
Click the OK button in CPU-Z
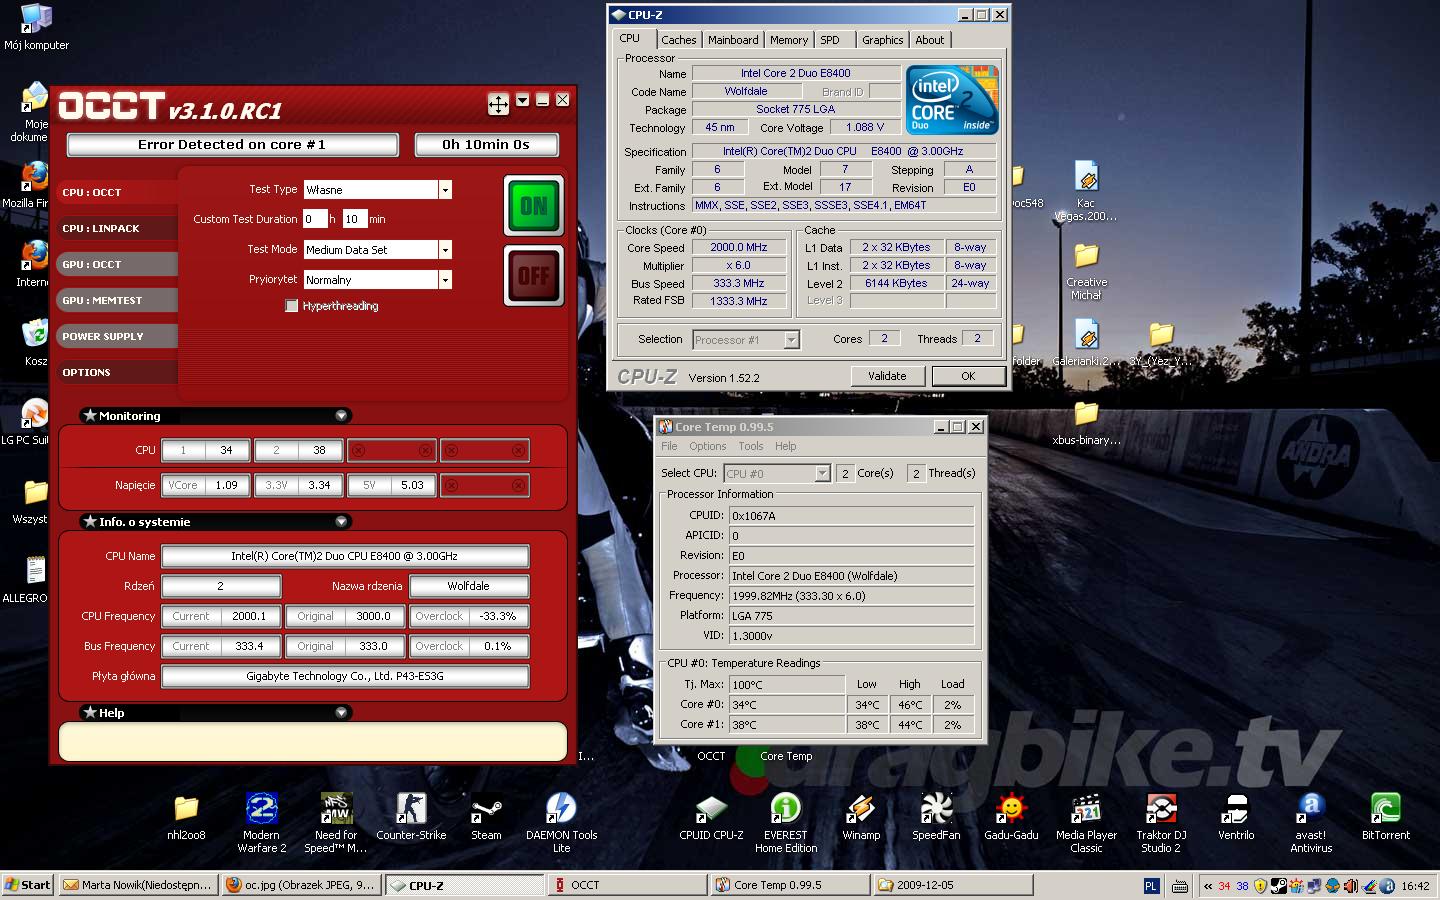[968, 376]
